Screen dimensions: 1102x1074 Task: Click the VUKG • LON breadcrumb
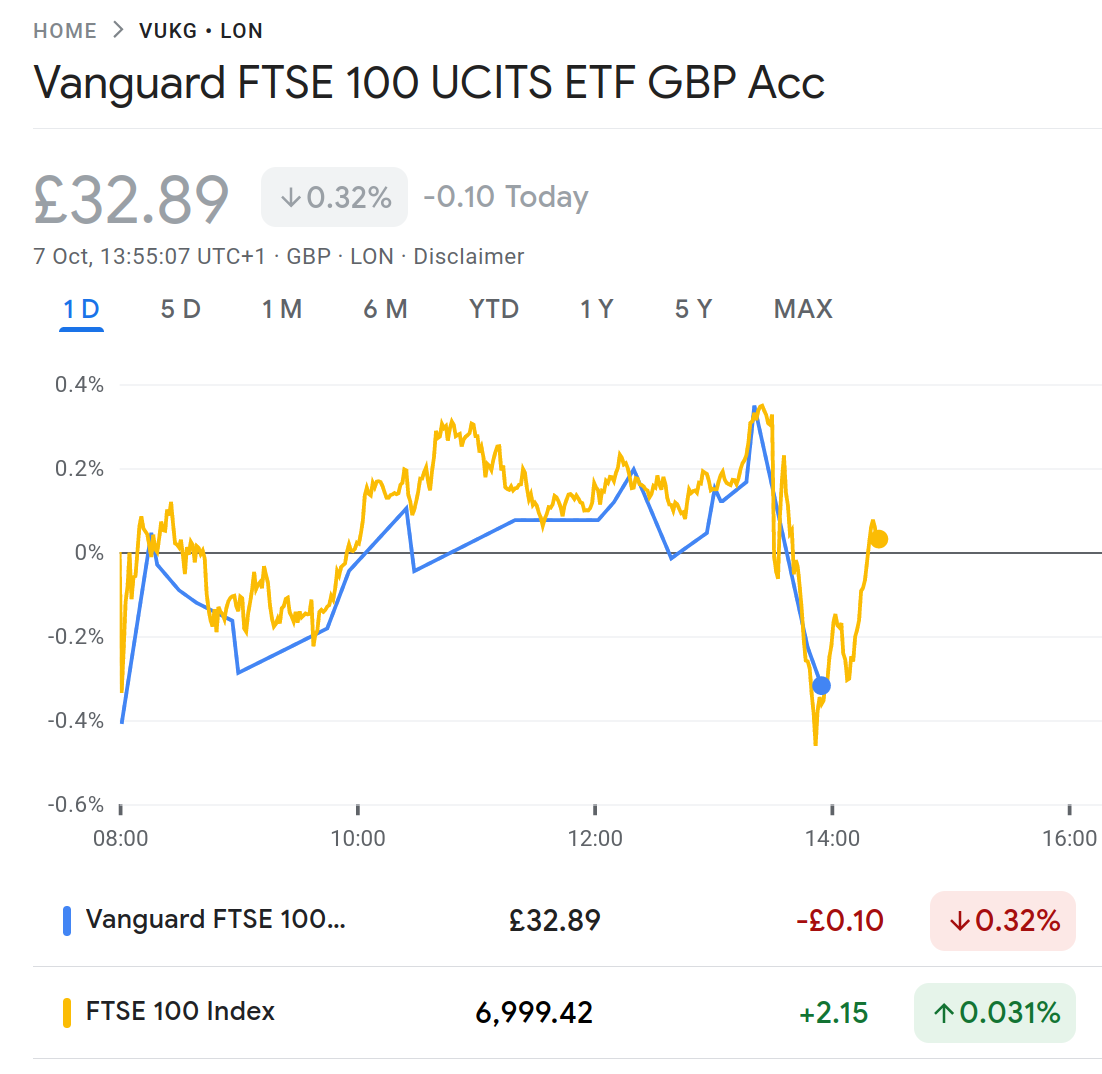pos(202,31)
